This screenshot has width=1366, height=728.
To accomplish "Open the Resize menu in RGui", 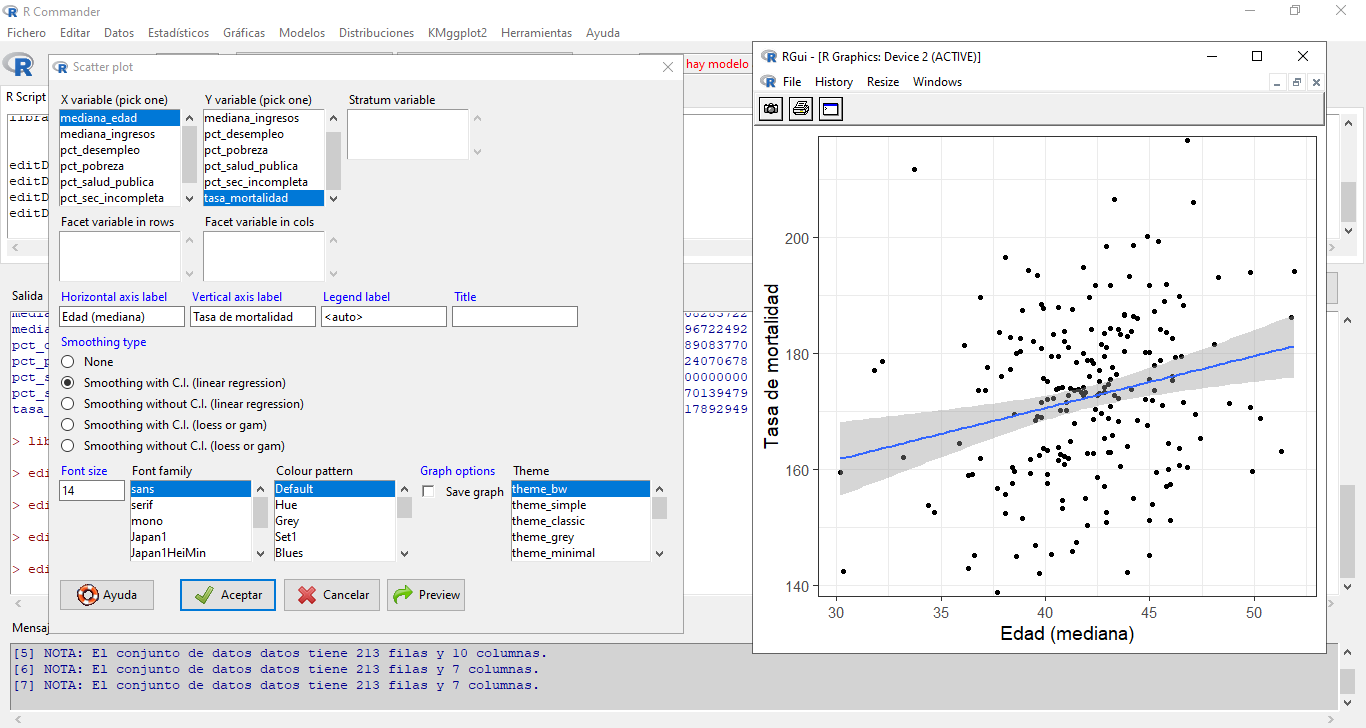I will 882,82.
